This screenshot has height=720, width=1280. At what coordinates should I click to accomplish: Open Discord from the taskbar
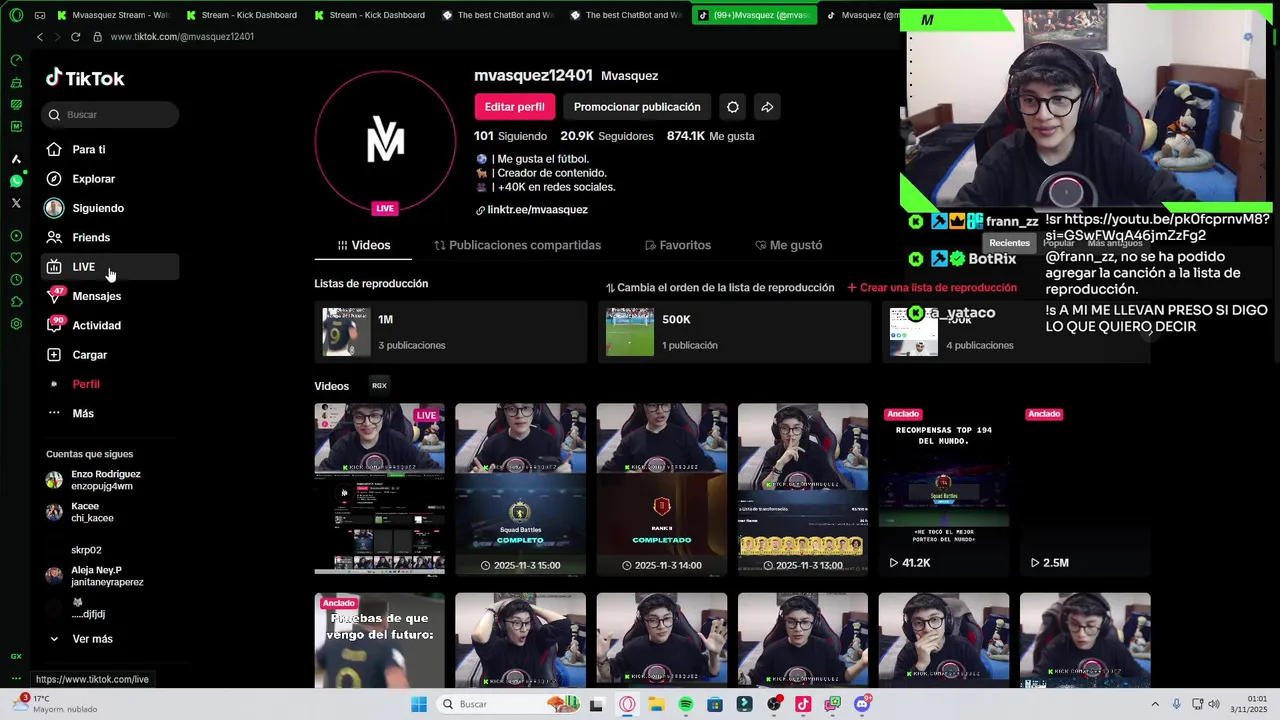point(862,704)
